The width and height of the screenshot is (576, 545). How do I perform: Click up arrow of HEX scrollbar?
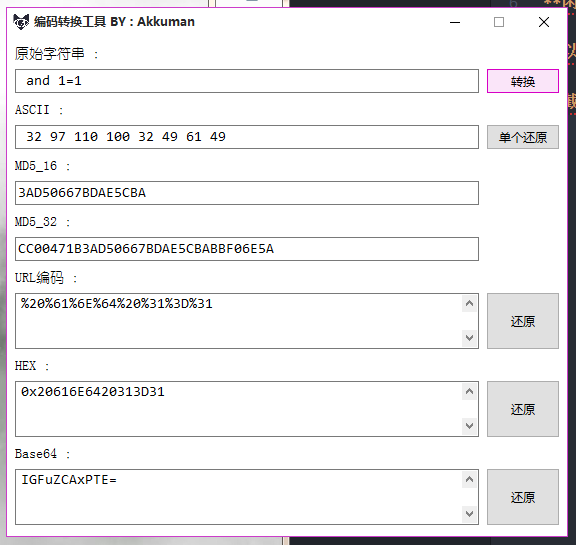click(469, 391)
